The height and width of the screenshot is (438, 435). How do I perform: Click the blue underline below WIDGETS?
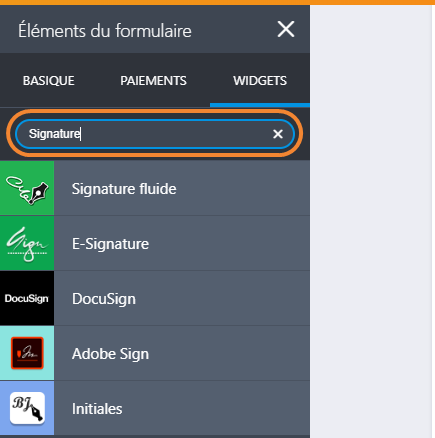(260, 105)
